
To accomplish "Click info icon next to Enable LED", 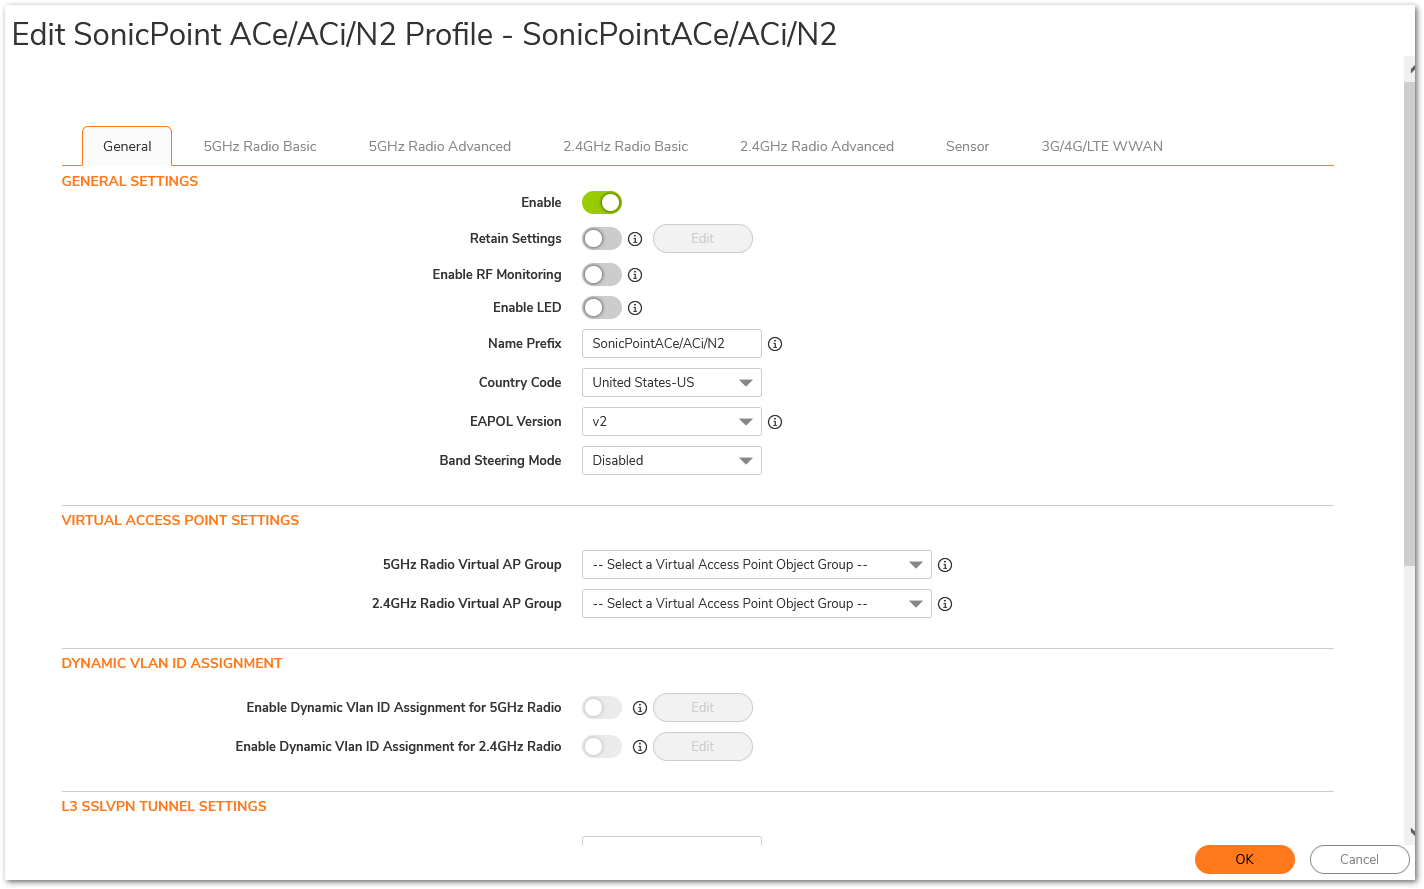I will (x=634, y=308).
